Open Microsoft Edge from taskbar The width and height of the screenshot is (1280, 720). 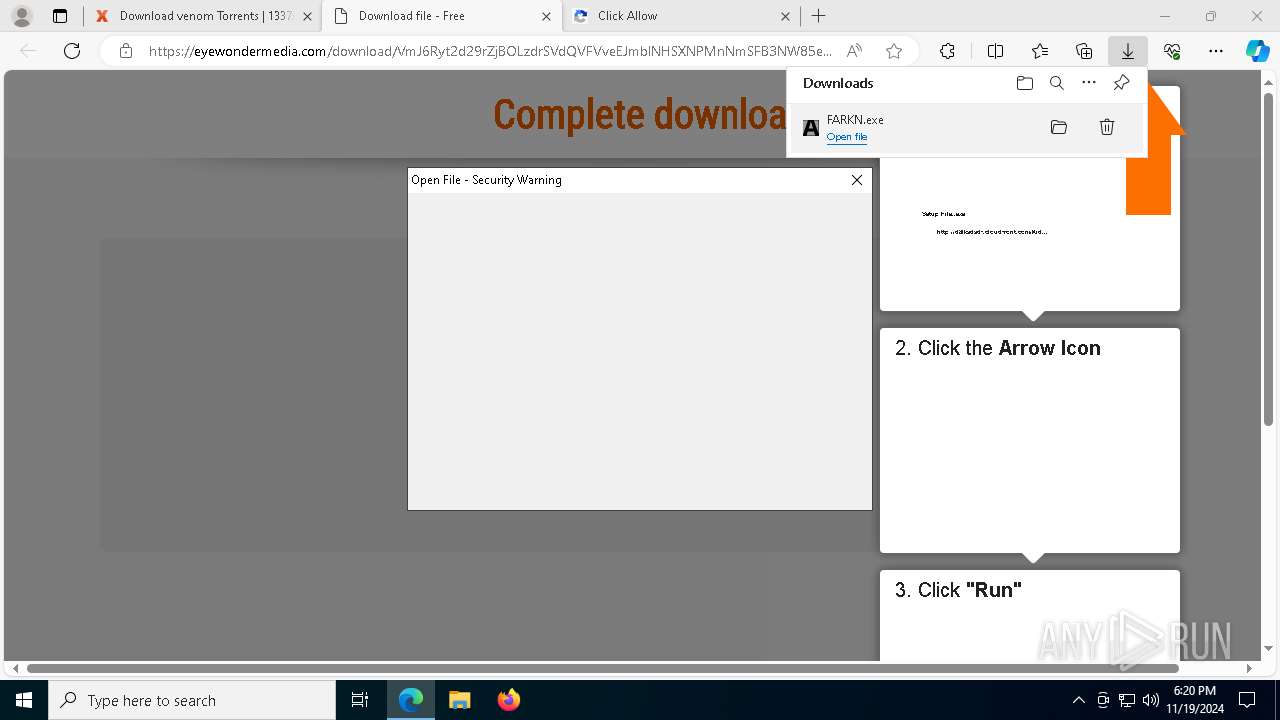coord(411,700)
